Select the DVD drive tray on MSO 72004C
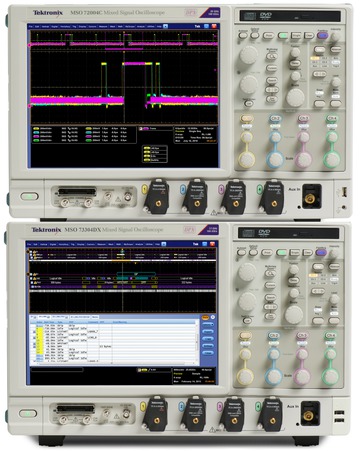 (290, 16)
